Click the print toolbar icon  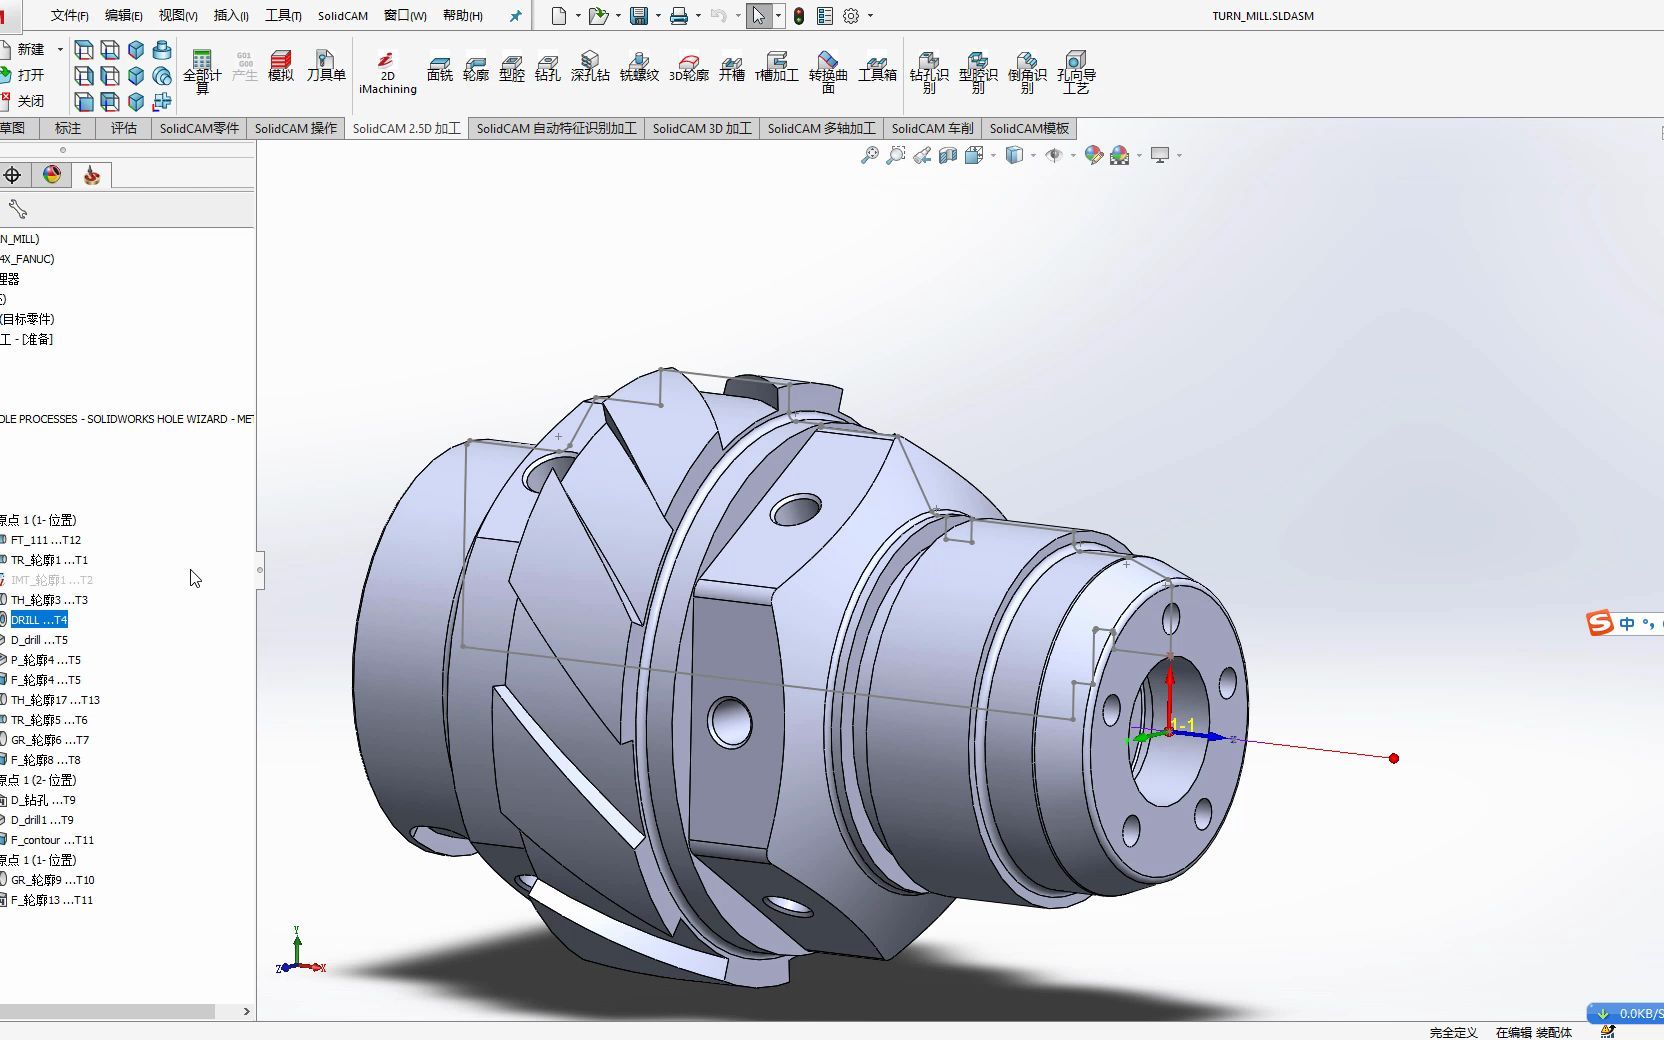click(x=679, y=16)
